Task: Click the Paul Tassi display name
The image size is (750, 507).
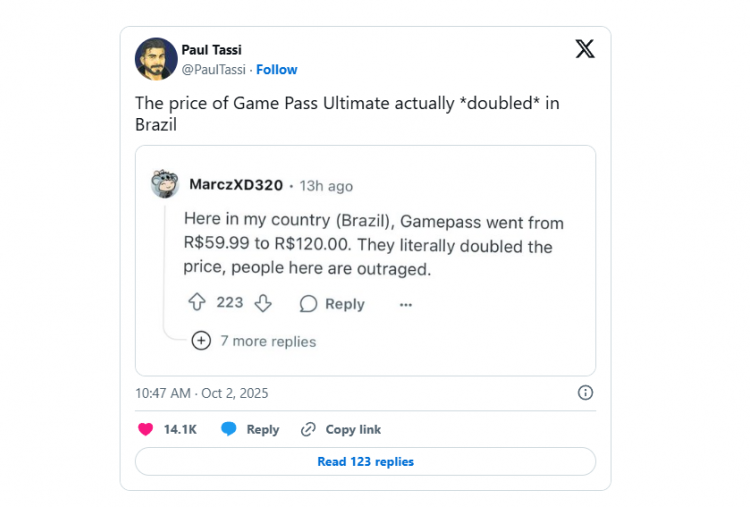Action: click(x=211, y=50)
